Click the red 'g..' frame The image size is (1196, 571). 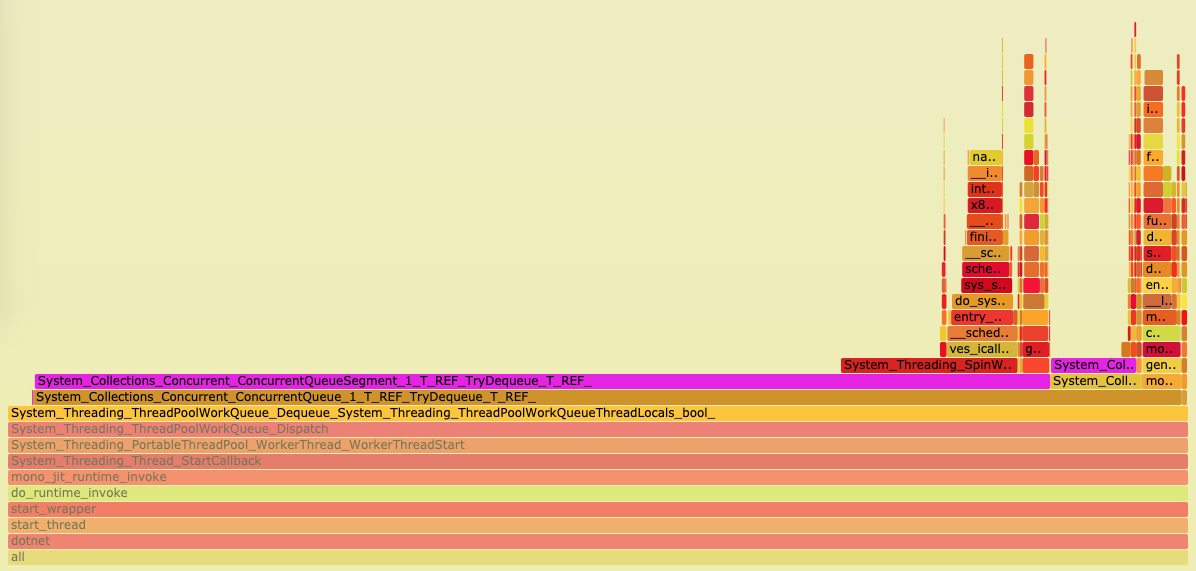coord(1035,349)
